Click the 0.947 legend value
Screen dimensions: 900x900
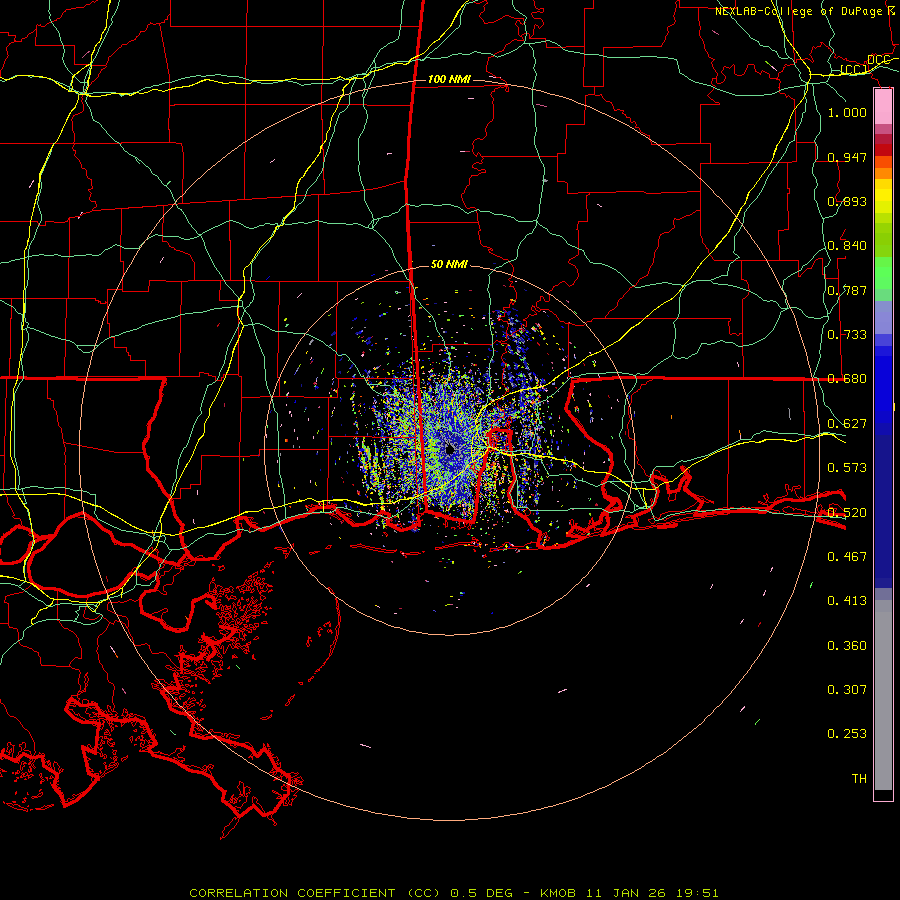pyautogui.click(x=847, y=157)
